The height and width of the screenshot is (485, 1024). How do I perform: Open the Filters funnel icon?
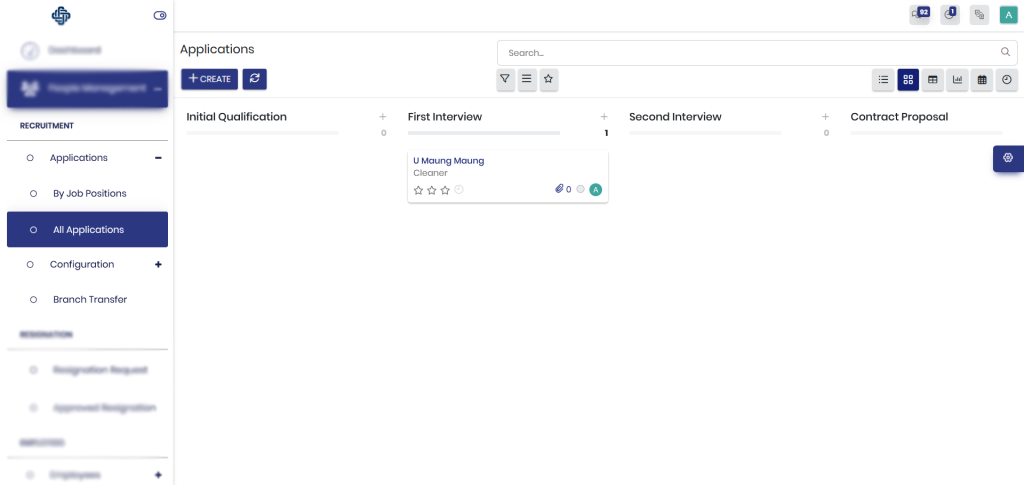(504, 79)
